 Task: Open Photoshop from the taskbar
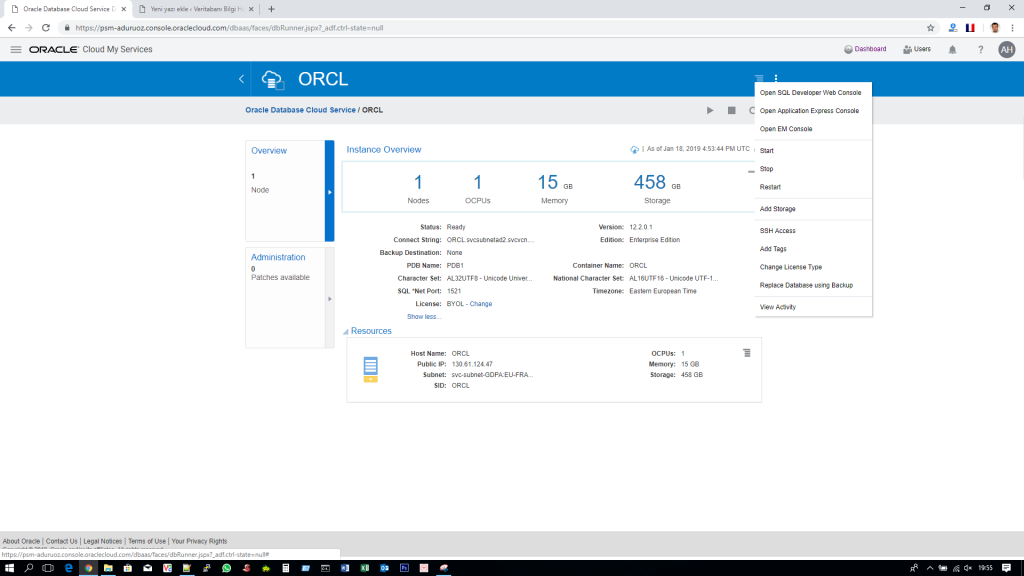(404, 568)
